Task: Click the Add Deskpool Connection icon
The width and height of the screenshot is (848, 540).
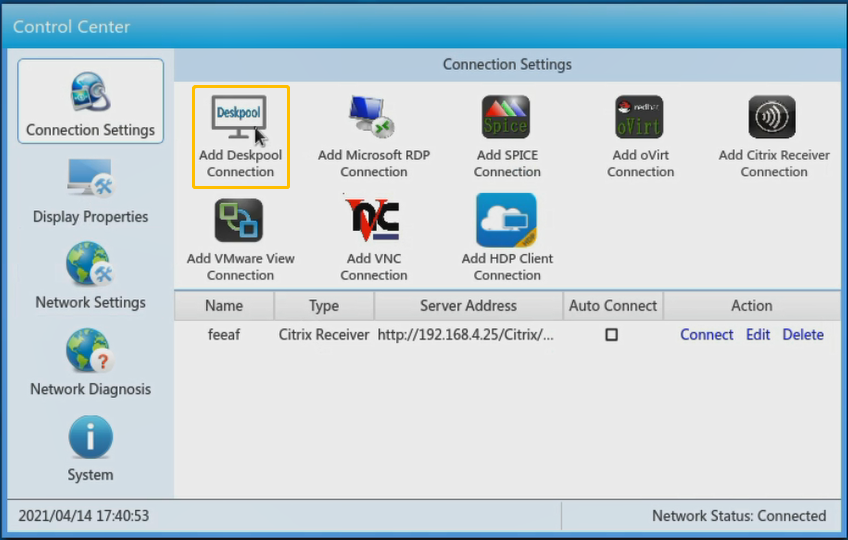Action: pyautogui.click(x=238, y=117)
